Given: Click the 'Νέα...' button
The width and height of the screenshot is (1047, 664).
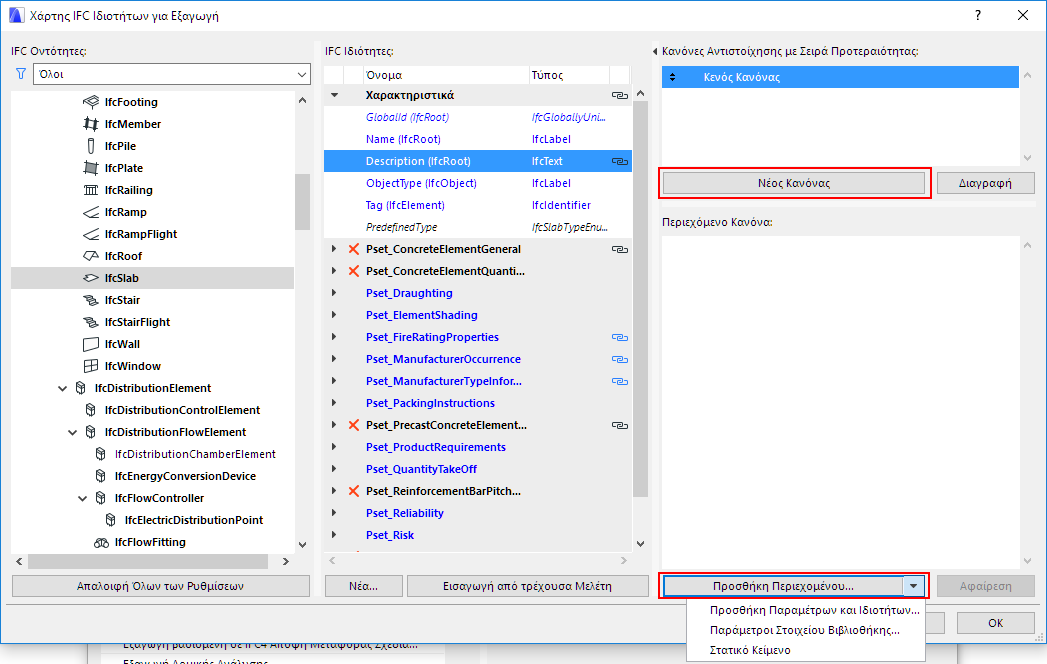Looking at the screenshot, I should pyautogui.click(x=363, y=586).
